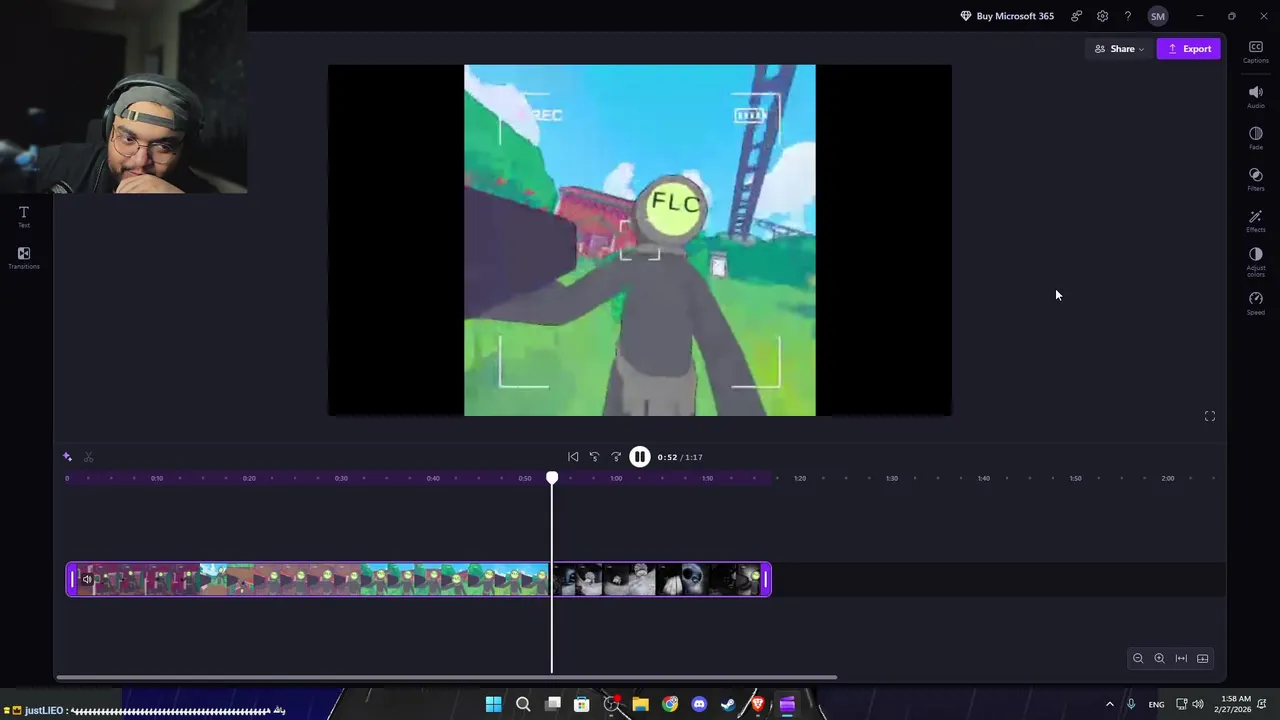
Task: Open Clipchamp settings gear
Action: point(1102,16)
